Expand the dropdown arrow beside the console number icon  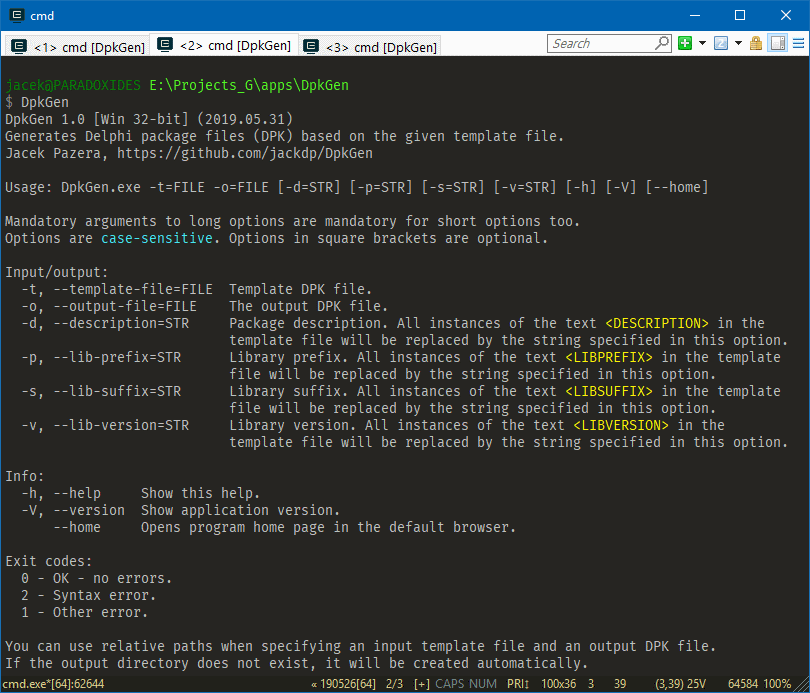[739, 43]
